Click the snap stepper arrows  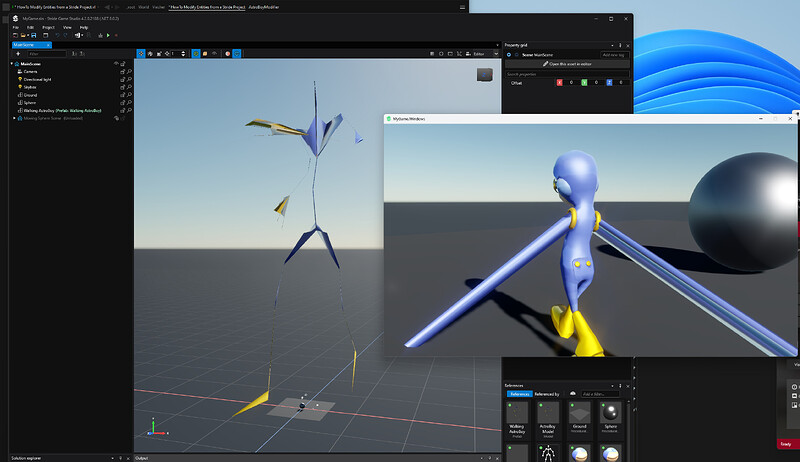click(x=183, y=54)
